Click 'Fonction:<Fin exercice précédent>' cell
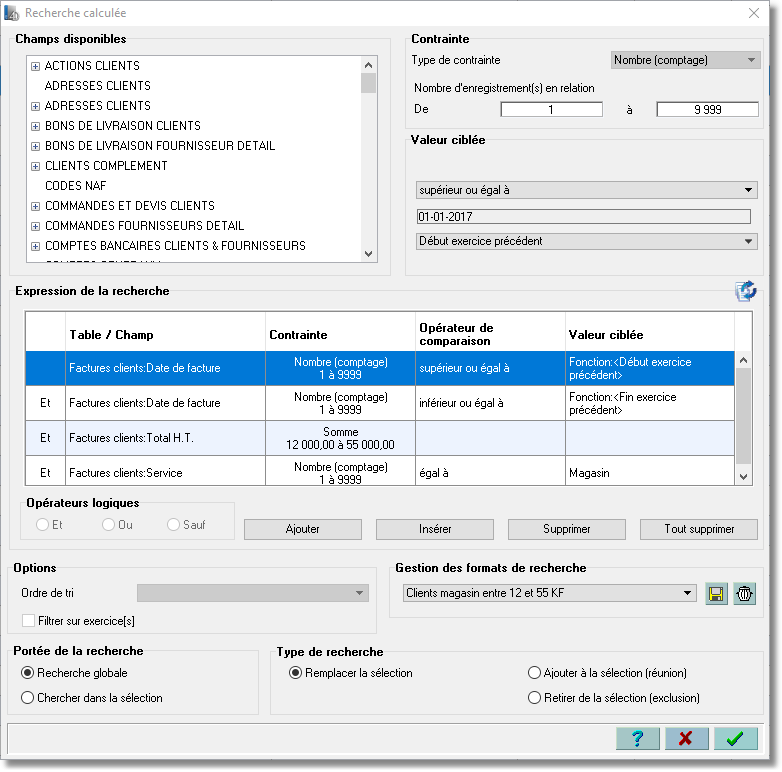782x772 pixels. pos(649,403)
